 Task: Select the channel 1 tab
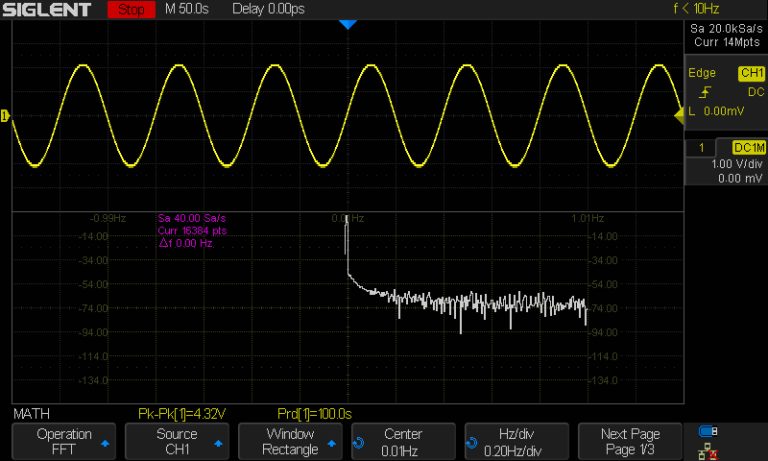[x=702, y=148]
